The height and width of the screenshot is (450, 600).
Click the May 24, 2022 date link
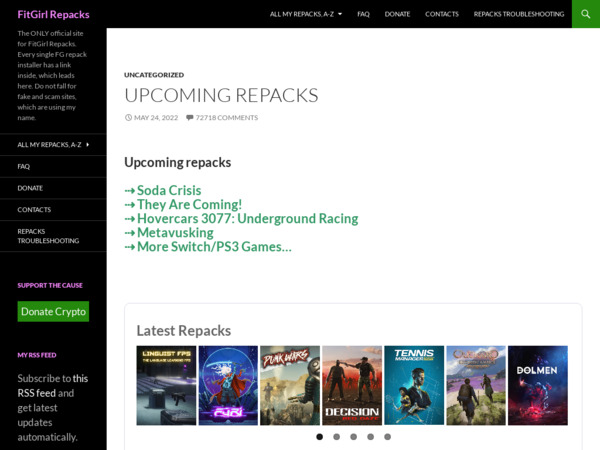click(x=156, y=117)
